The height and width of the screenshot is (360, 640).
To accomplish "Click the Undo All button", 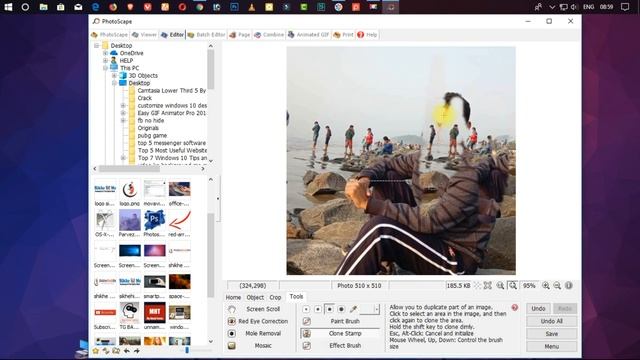I will point(551,321).
